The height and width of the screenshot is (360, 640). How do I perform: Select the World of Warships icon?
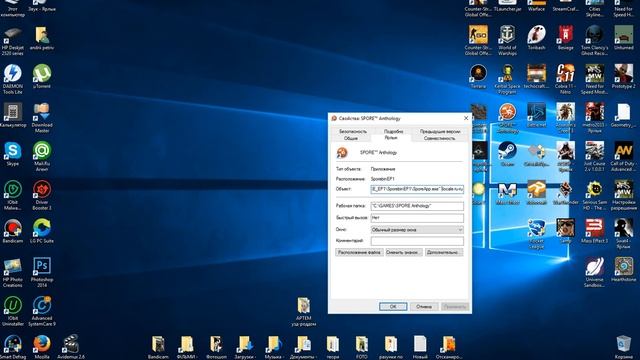[x=507, y=40]
